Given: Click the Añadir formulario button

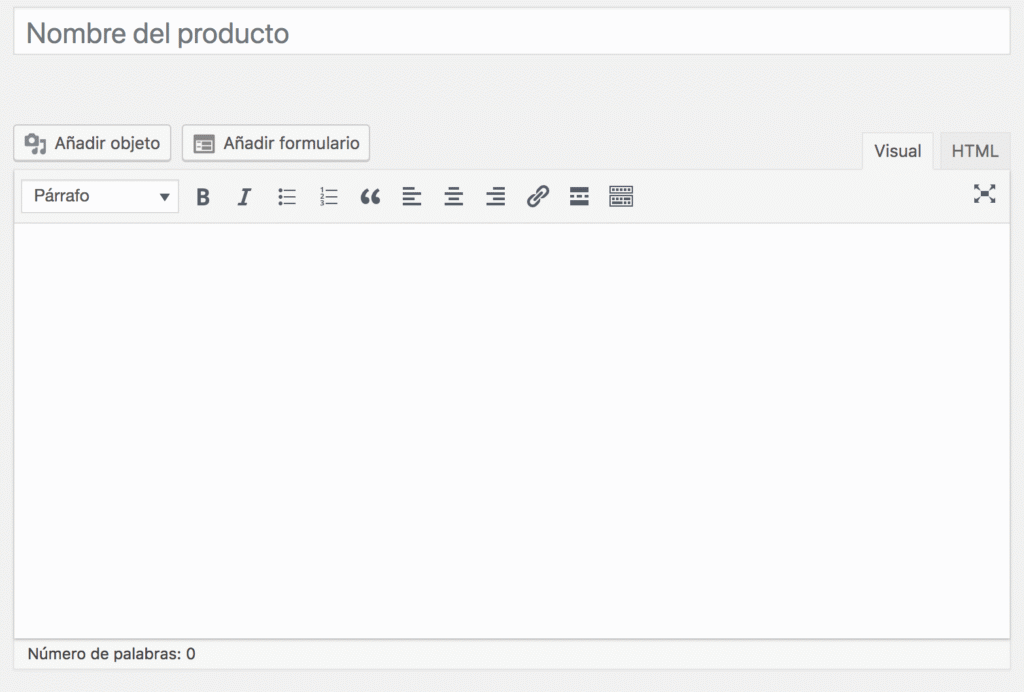Looking at the screenshot, I should point(276,143).
